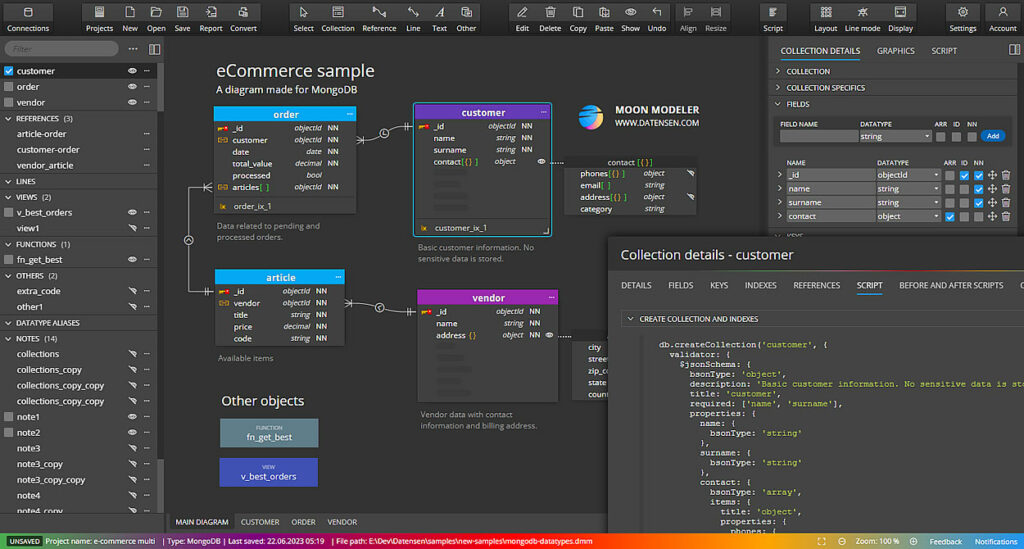Expand the COLLECTION SPECIFICS section
The image size is (1024, 549).
(x=825, y=87)
